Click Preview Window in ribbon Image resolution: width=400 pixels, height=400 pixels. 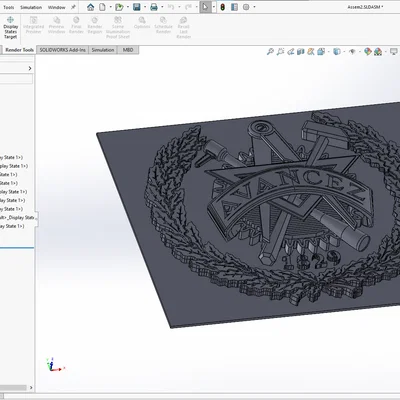[56, 25]
